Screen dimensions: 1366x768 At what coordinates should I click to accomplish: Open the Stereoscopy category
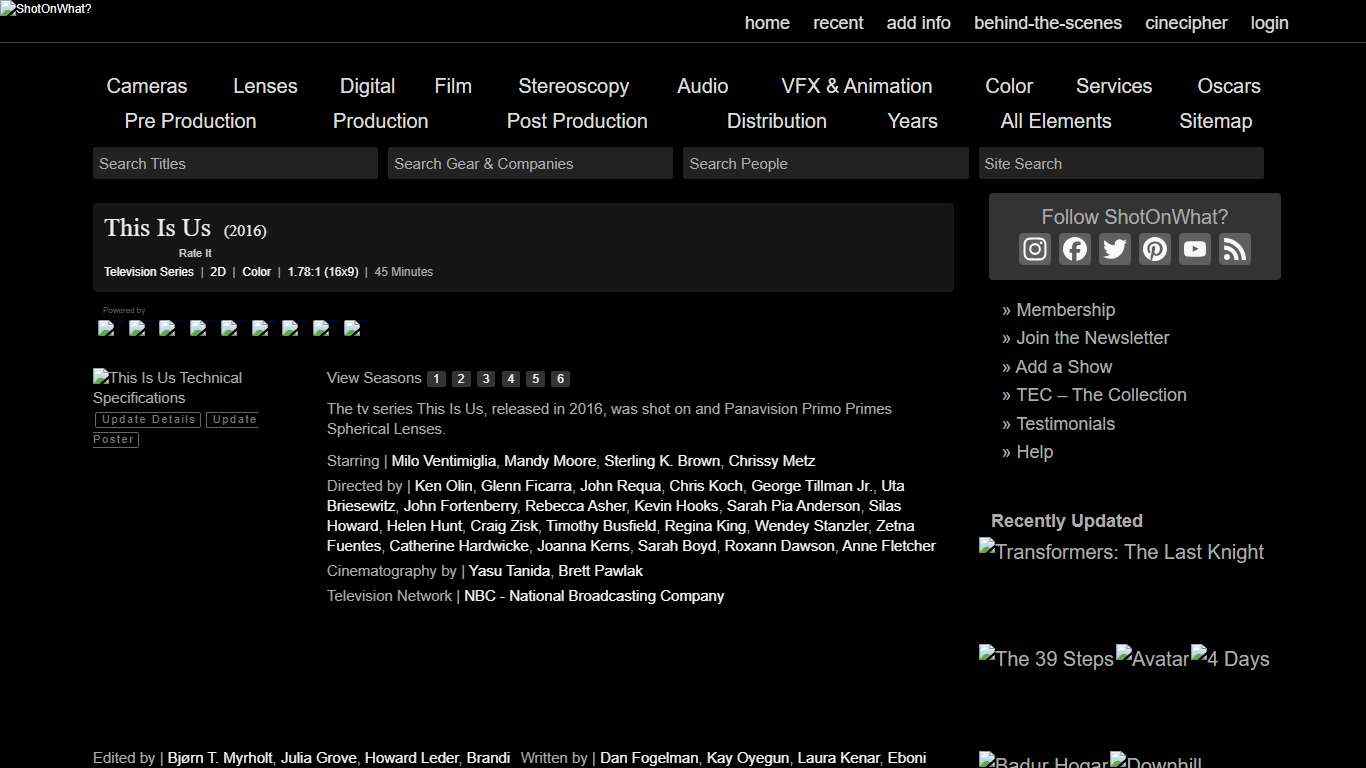coord(573,86)
